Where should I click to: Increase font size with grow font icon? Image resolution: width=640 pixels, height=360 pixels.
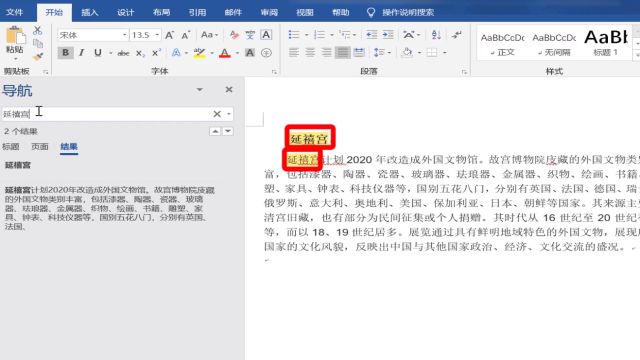tap(169, 35)
